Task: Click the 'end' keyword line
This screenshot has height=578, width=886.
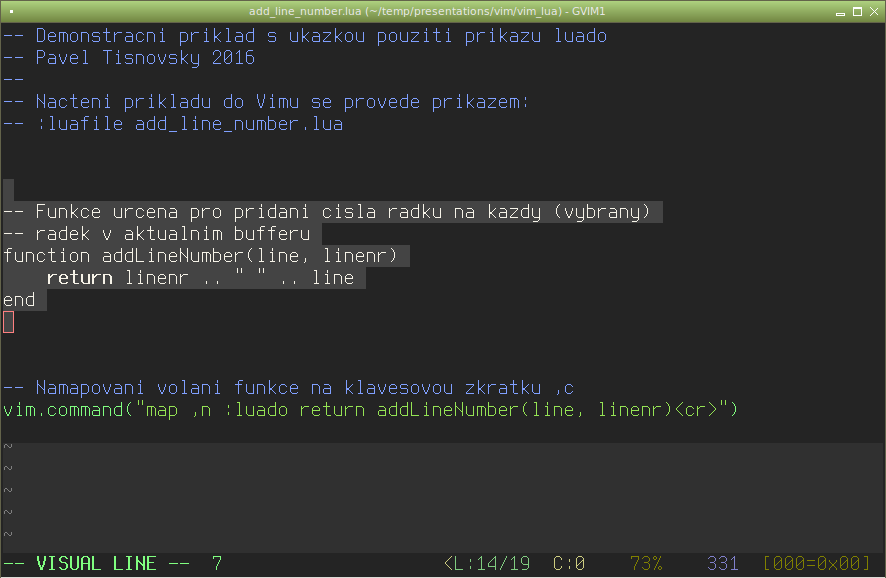Action: pos(19,301)
